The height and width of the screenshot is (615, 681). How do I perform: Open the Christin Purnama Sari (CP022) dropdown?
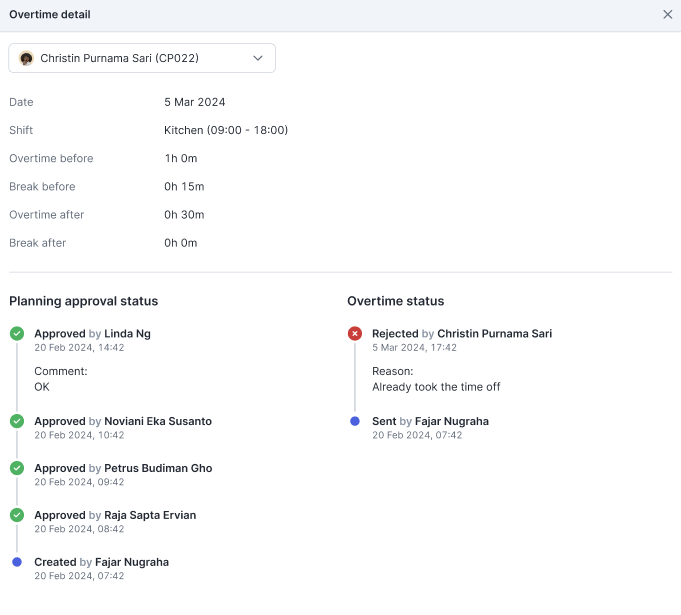coord(142,58)
